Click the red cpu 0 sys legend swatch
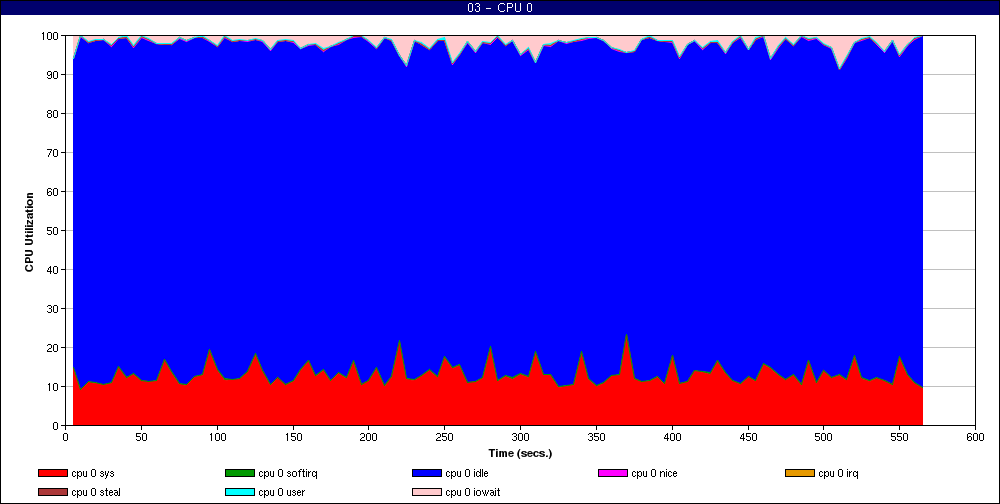 pyautogui.click(x=52, y=473)
